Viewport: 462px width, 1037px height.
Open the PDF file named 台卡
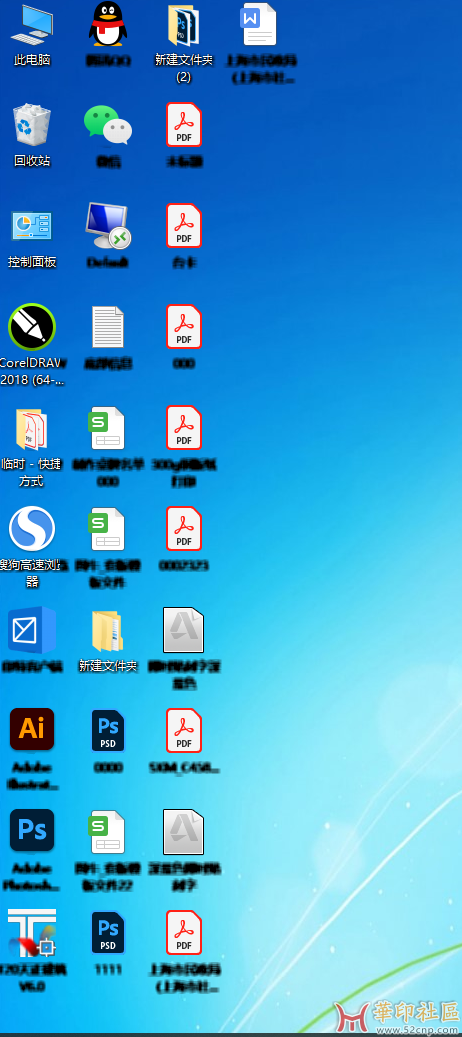click(x=184, y=226)
